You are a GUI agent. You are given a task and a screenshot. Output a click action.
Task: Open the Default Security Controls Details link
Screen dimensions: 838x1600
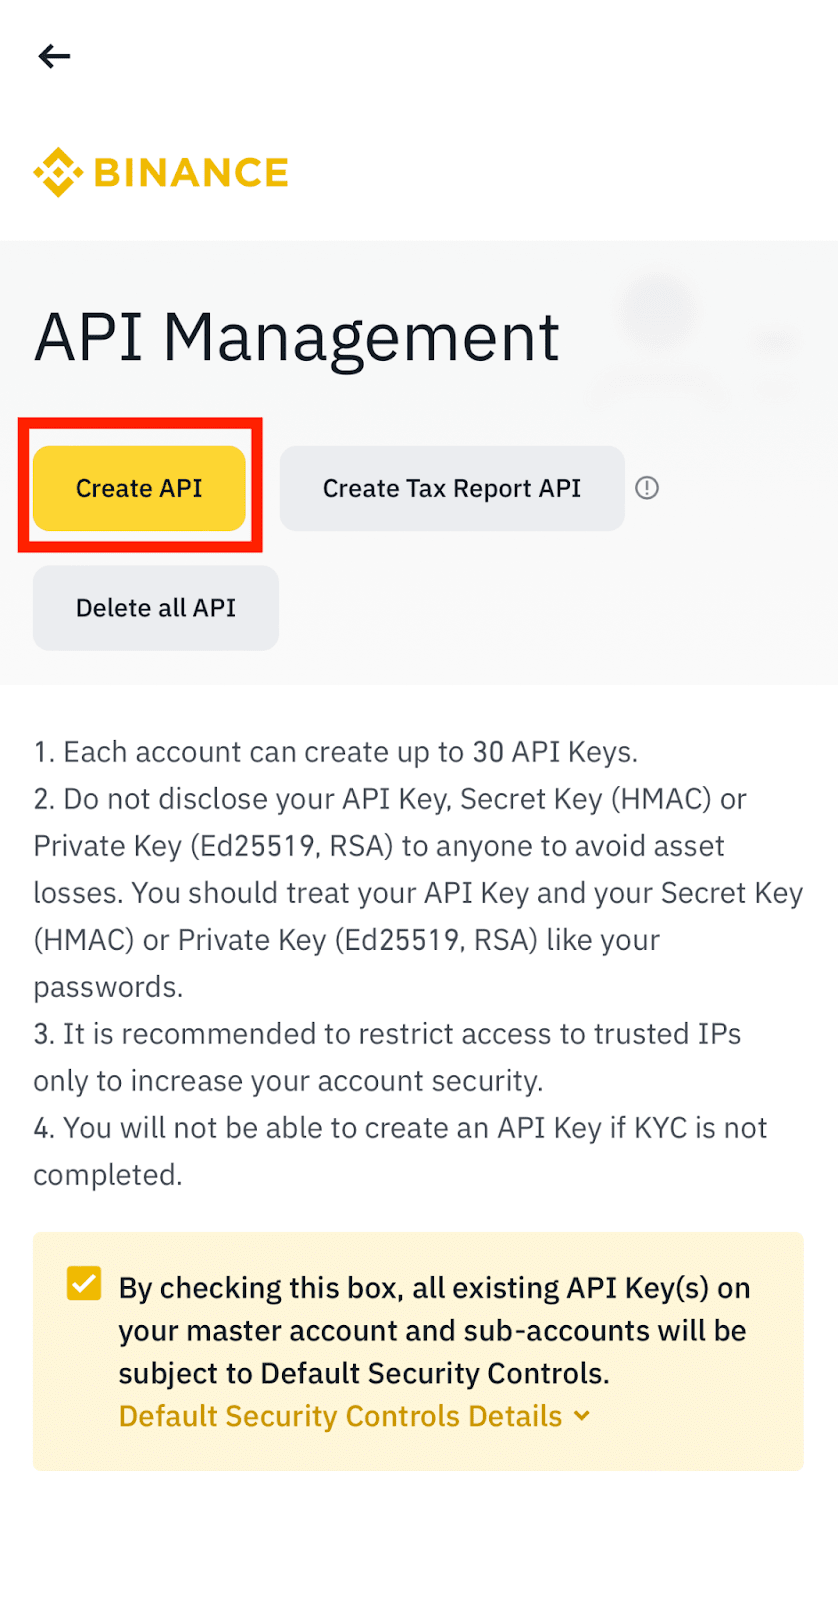tap(340, 1416)
